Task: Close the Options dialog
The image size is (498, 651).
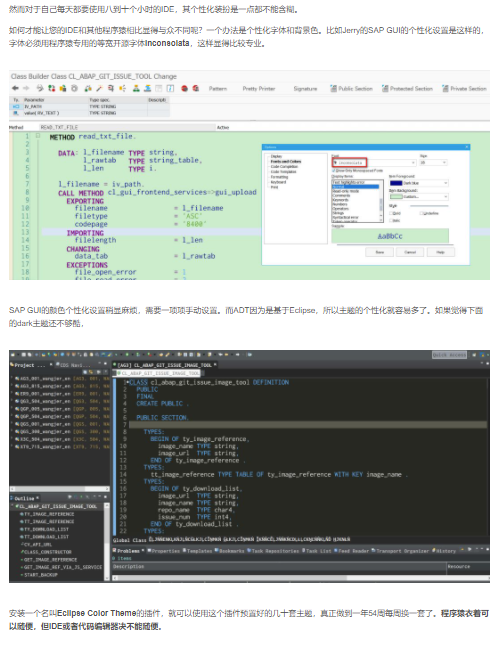Action: tap(466, 147)
